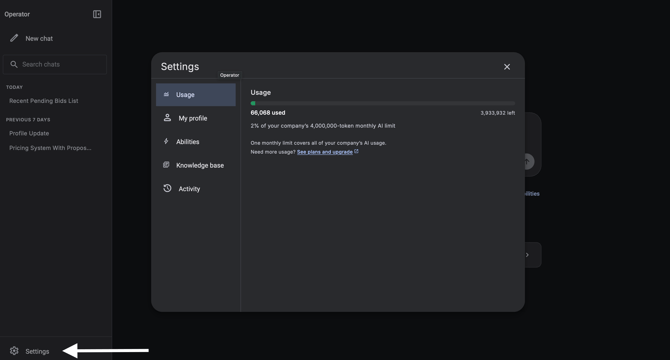Click the One monthly limit covers text

point(318,143)
